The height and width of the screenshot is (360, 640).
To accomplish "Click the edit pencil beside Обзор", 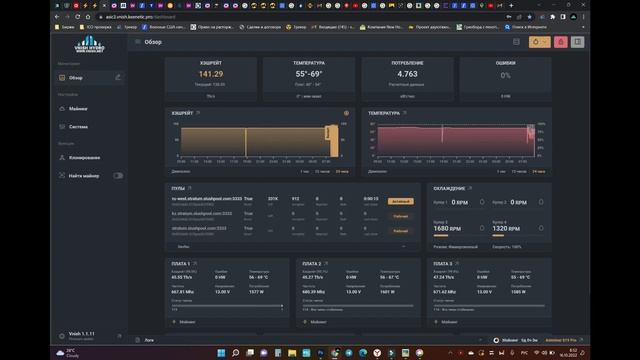I will click(x=118, y=77).
